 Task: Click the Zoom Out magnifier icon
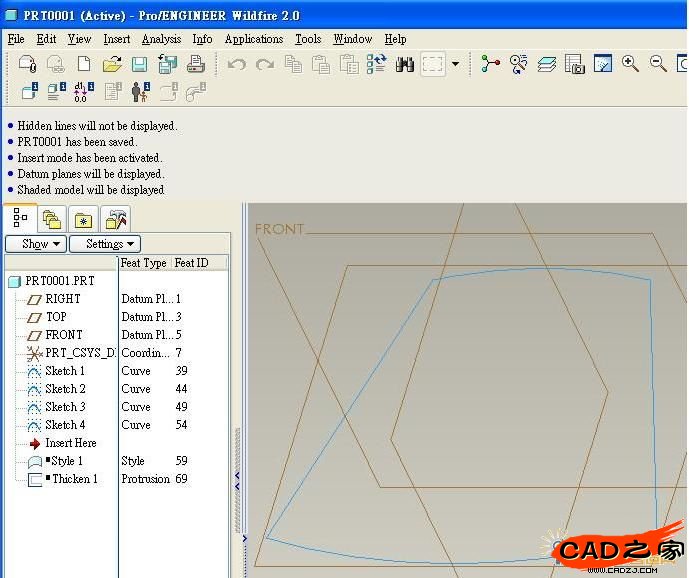[x=658, y=64]
